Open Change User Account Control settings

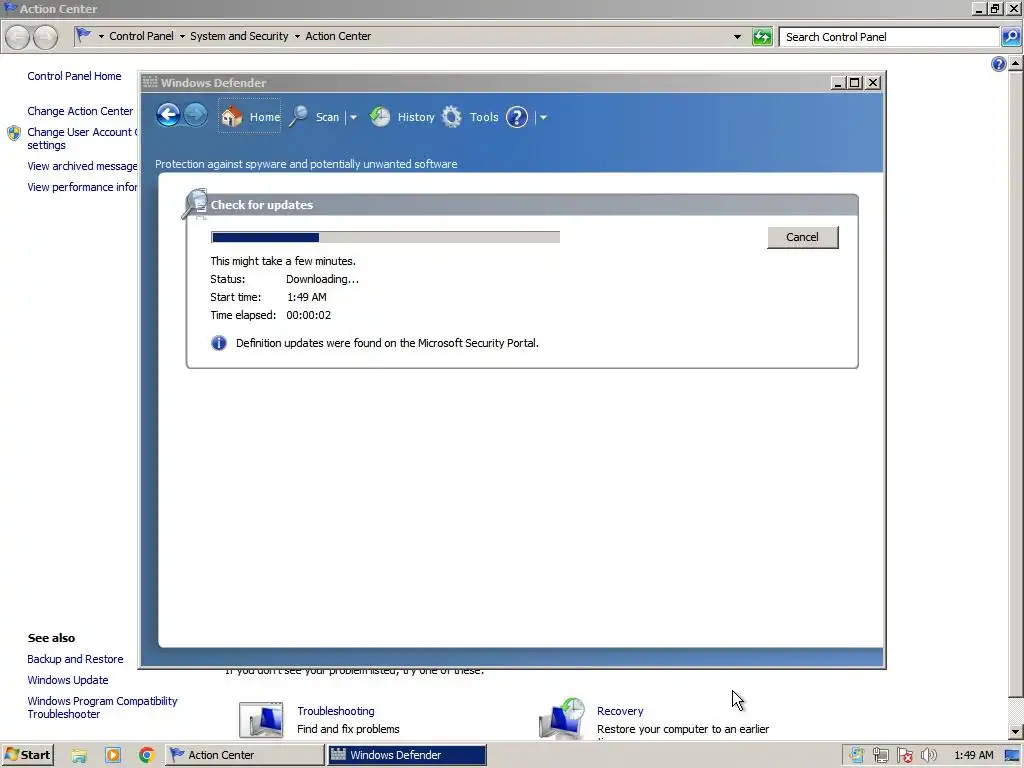coord(82,138)
